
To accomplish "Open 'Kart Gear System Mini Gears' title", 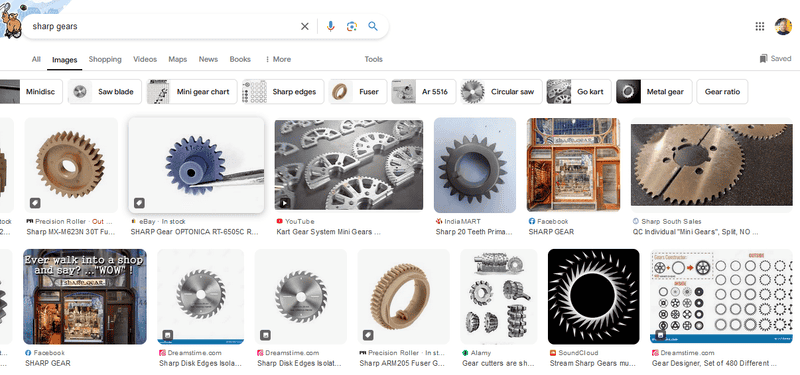I will pyautogui.click(x=329, y=232).
